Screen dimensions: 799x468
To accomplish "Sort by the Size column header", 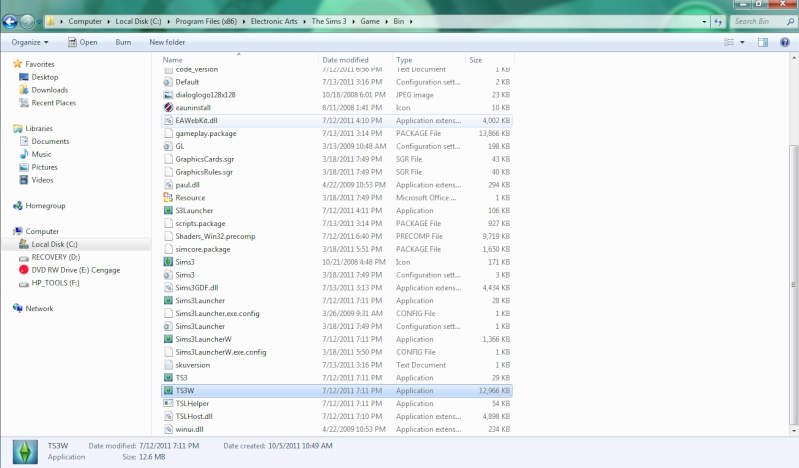I will (x=475, y=60).
